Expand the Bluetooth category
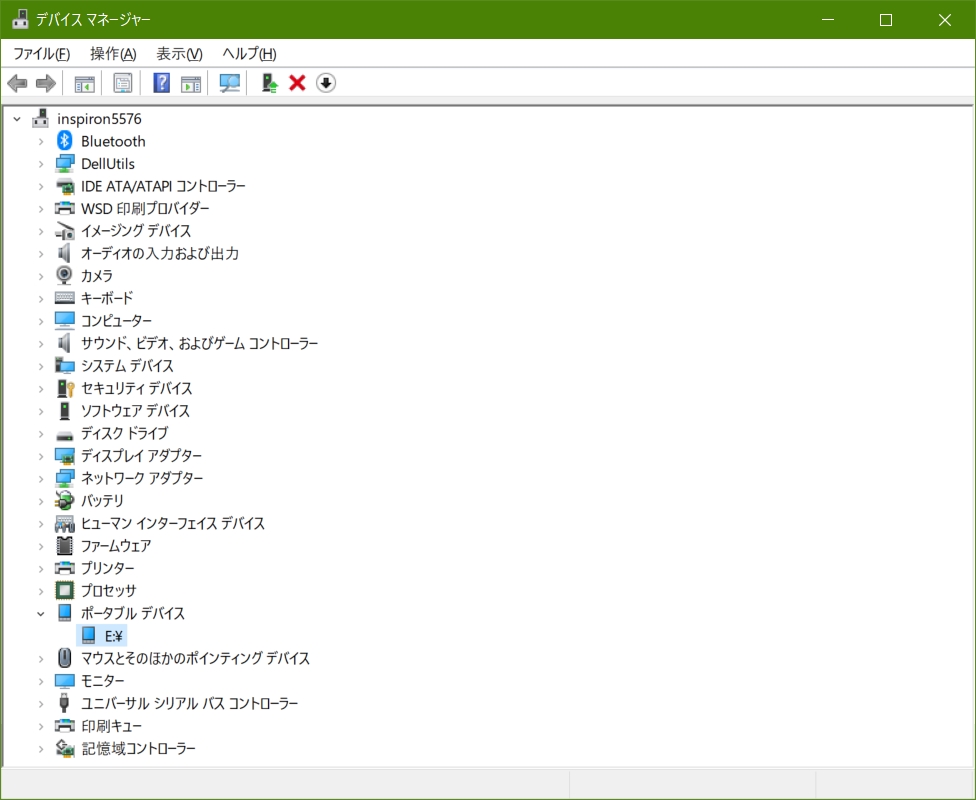 pos(41,141)
